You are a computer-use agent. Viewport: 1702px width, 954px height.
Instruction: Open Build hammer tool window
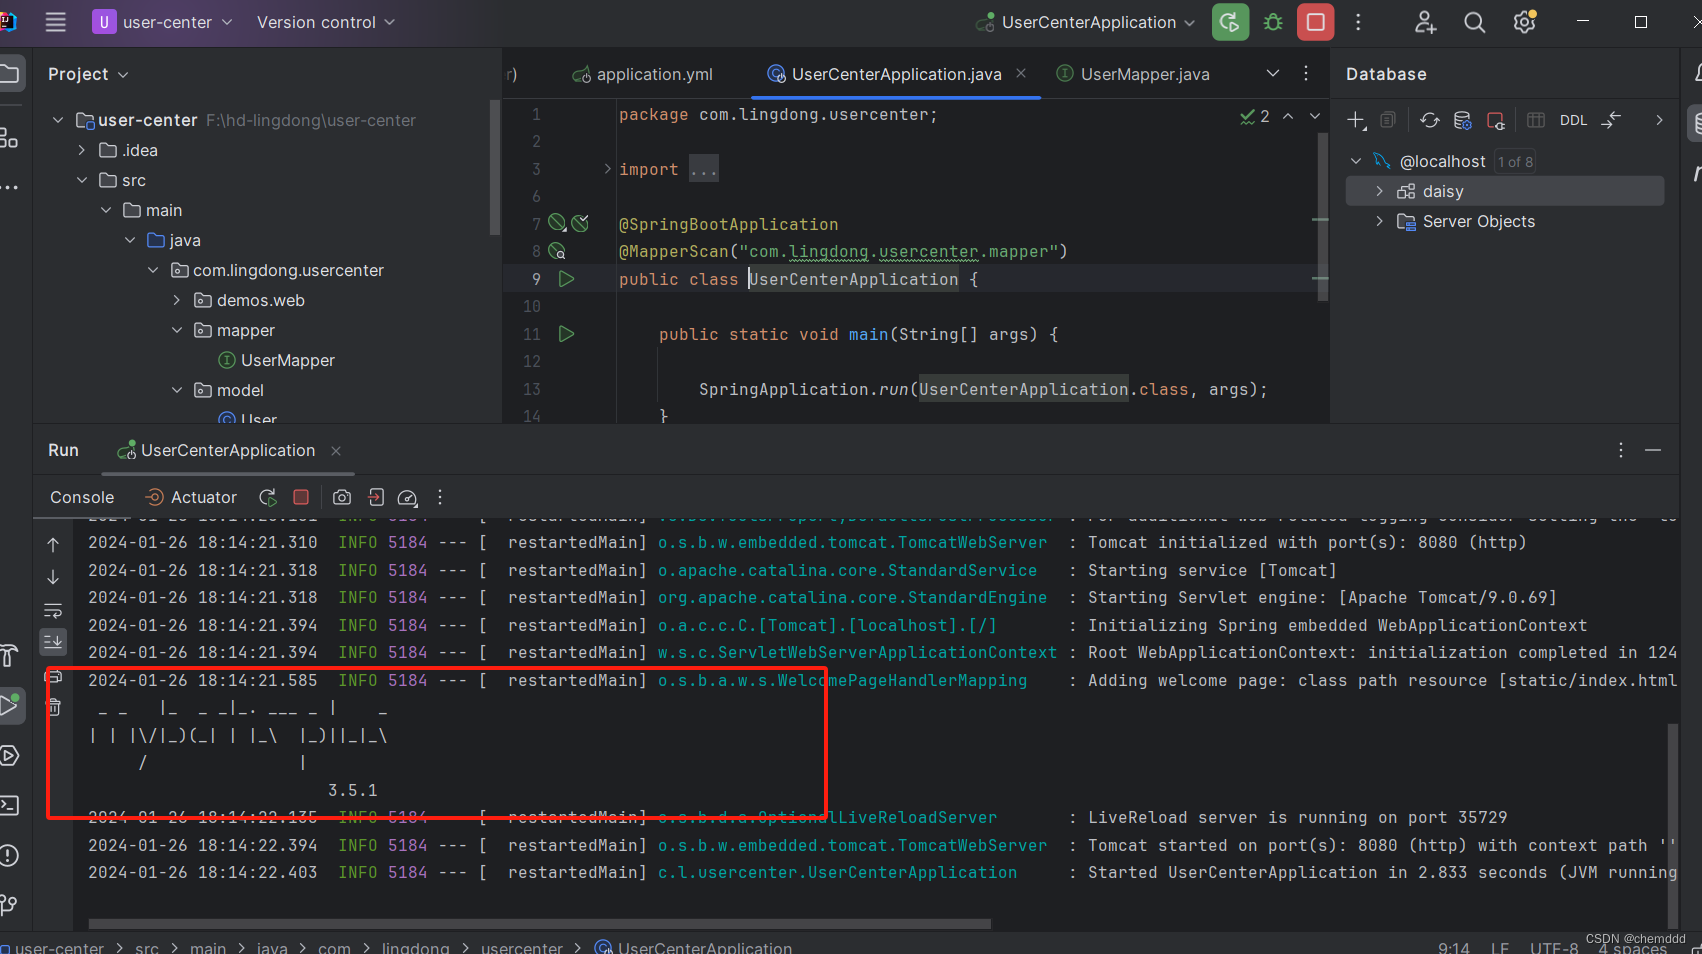(x=9, y=656)
